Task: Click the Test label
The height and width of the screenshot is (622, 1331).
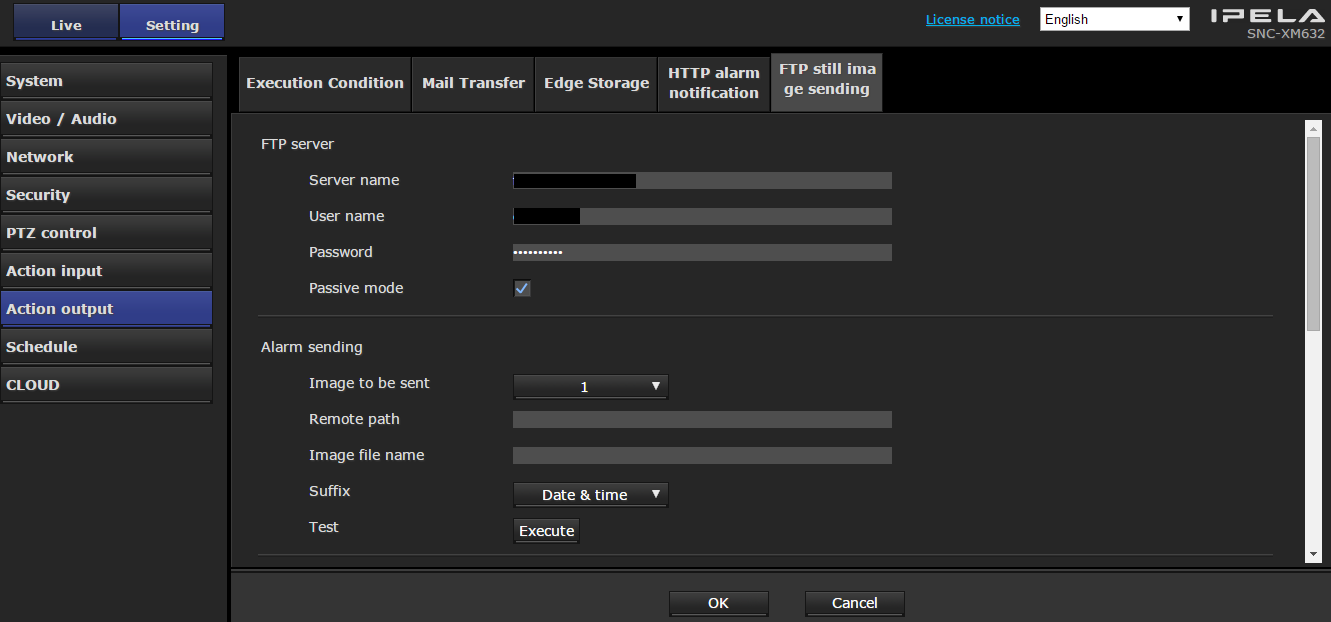Action: coord(324,527)
